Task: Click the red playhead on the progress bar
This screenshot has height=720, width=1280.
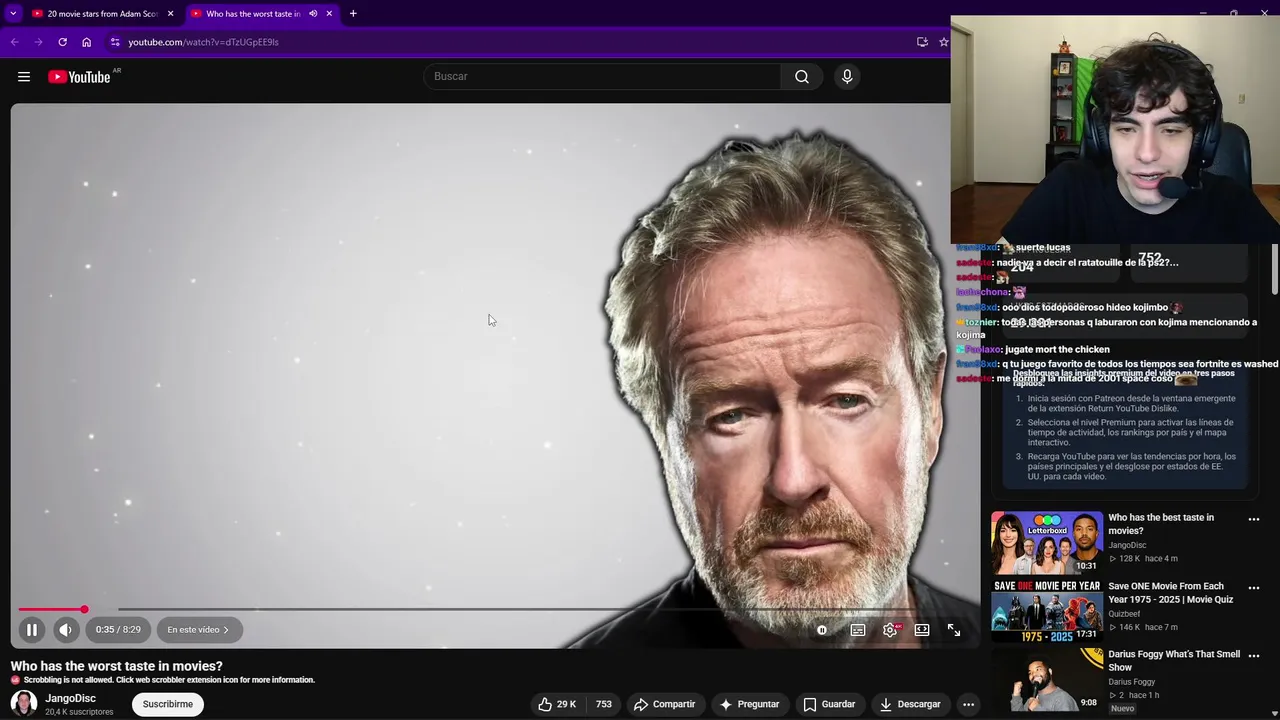Action: (x=84, y=609)
